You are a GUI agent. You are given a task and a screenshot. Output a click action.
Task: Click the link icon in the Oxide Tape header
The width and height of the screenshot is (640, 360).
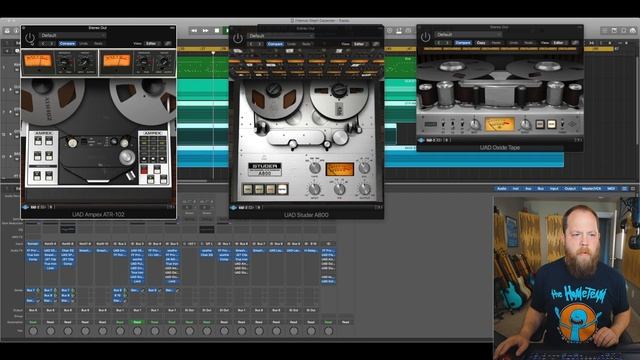click(x=575, y=42)
